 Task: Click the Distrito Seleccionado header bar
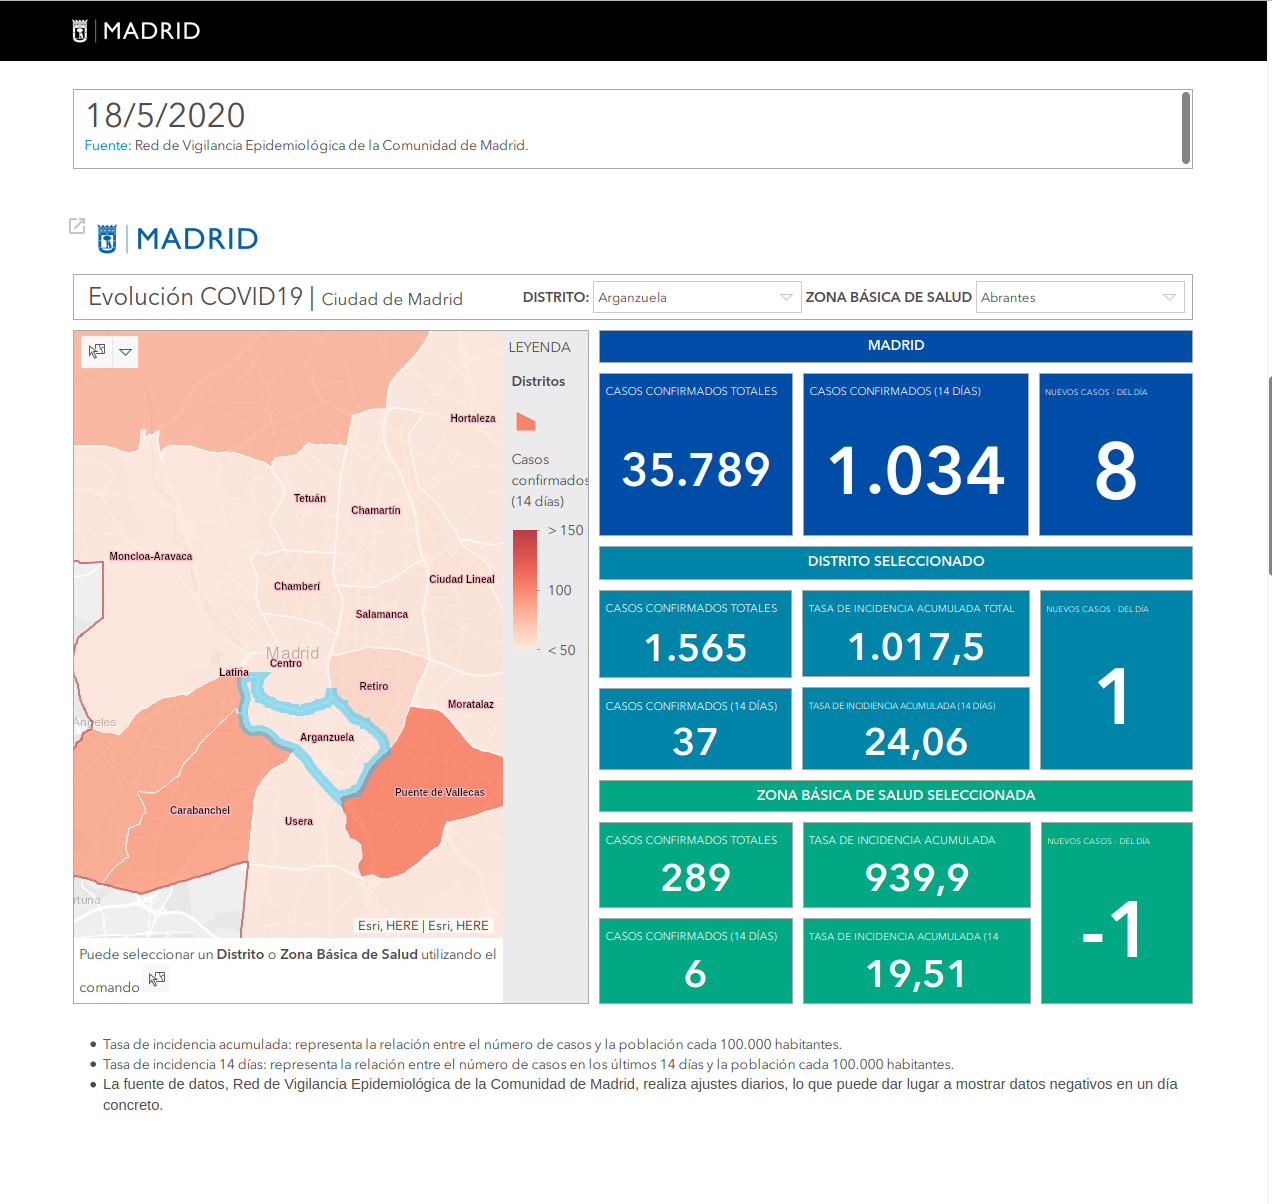click(x=896, y=562)
